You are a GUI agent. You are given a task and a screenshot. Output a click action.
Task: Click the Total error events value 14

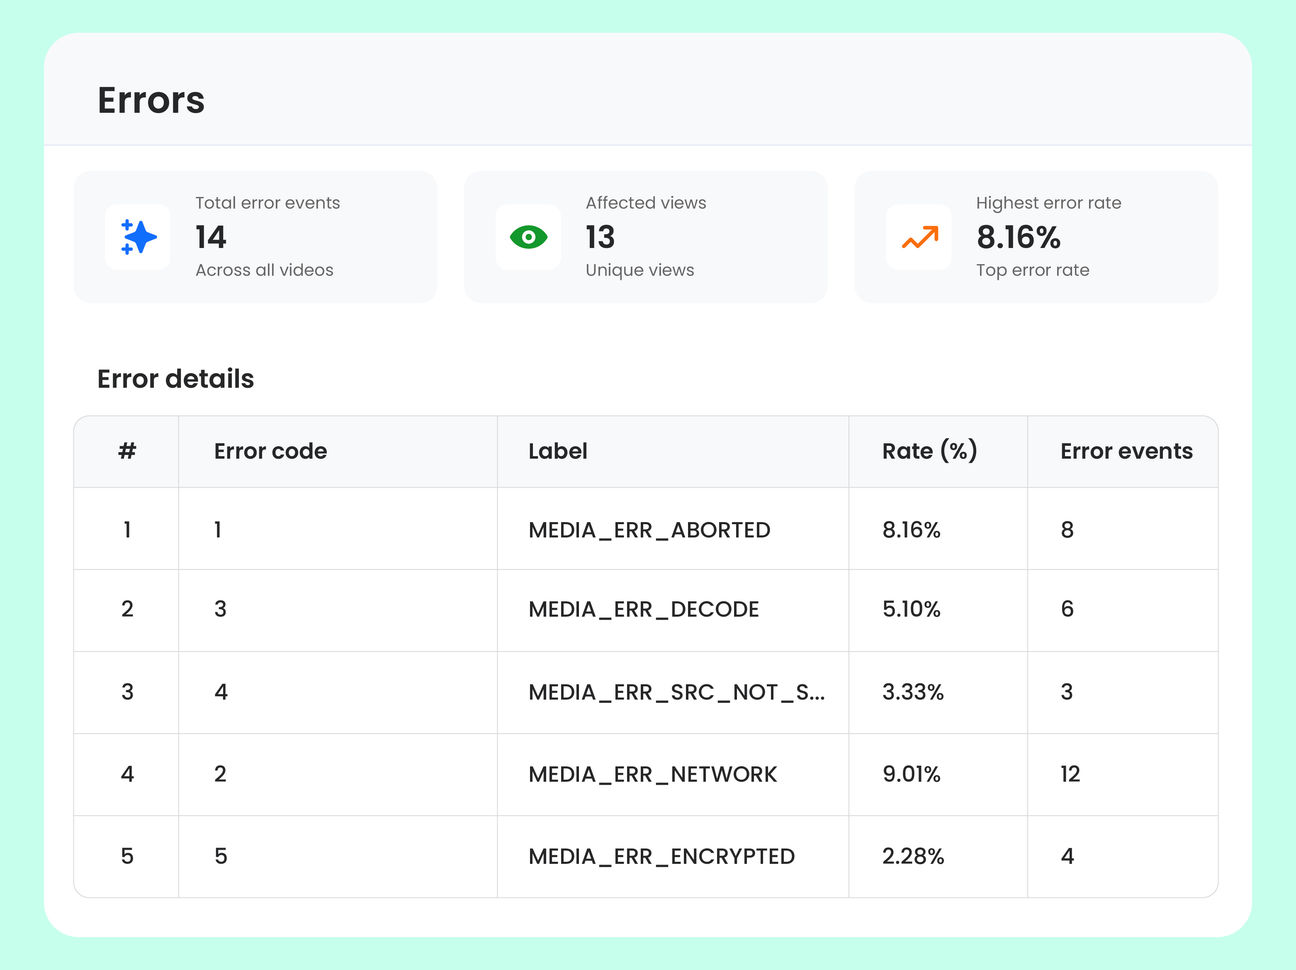211,237
